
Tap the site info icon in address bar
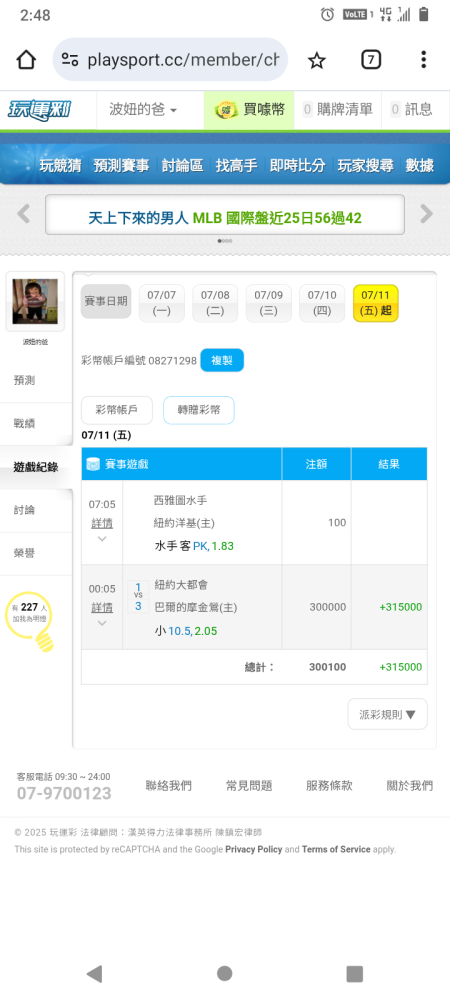(69, 60)
